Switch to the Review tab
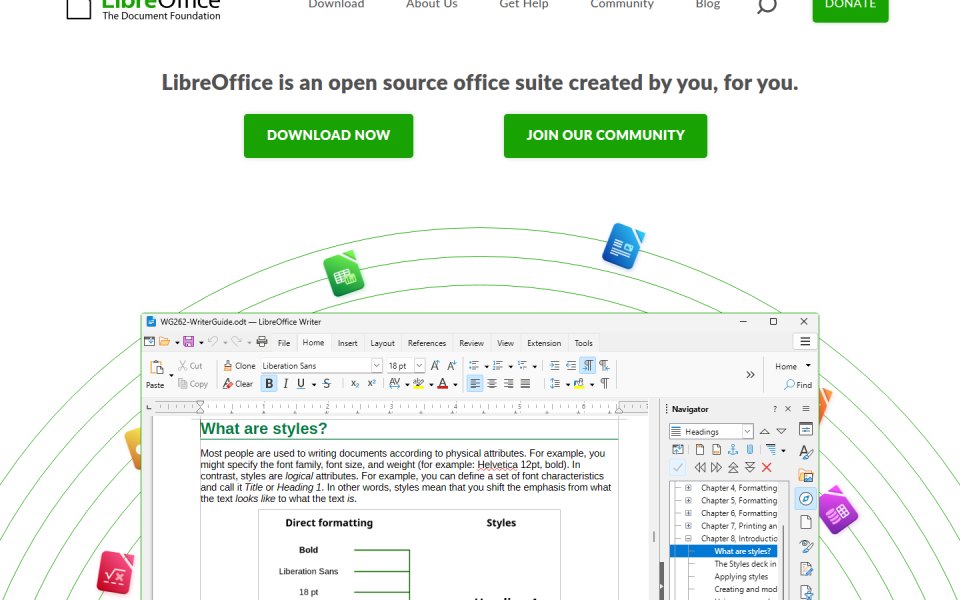Viewport: 960px width, 600px height. [471, 343]
